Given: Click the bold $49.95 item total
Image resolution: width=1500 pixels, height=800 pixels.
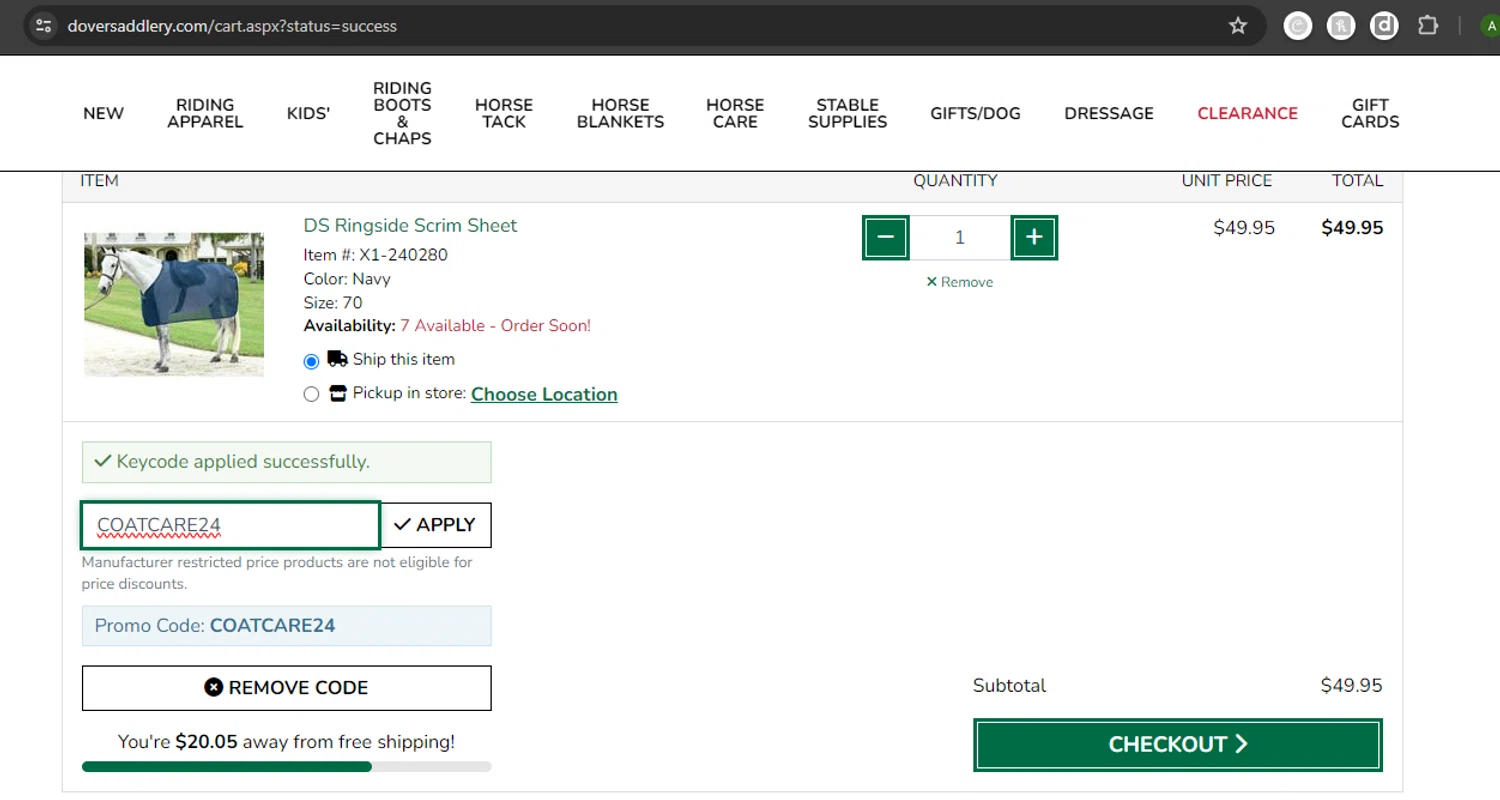Looking at the screenshot, I should [1352, 228].
